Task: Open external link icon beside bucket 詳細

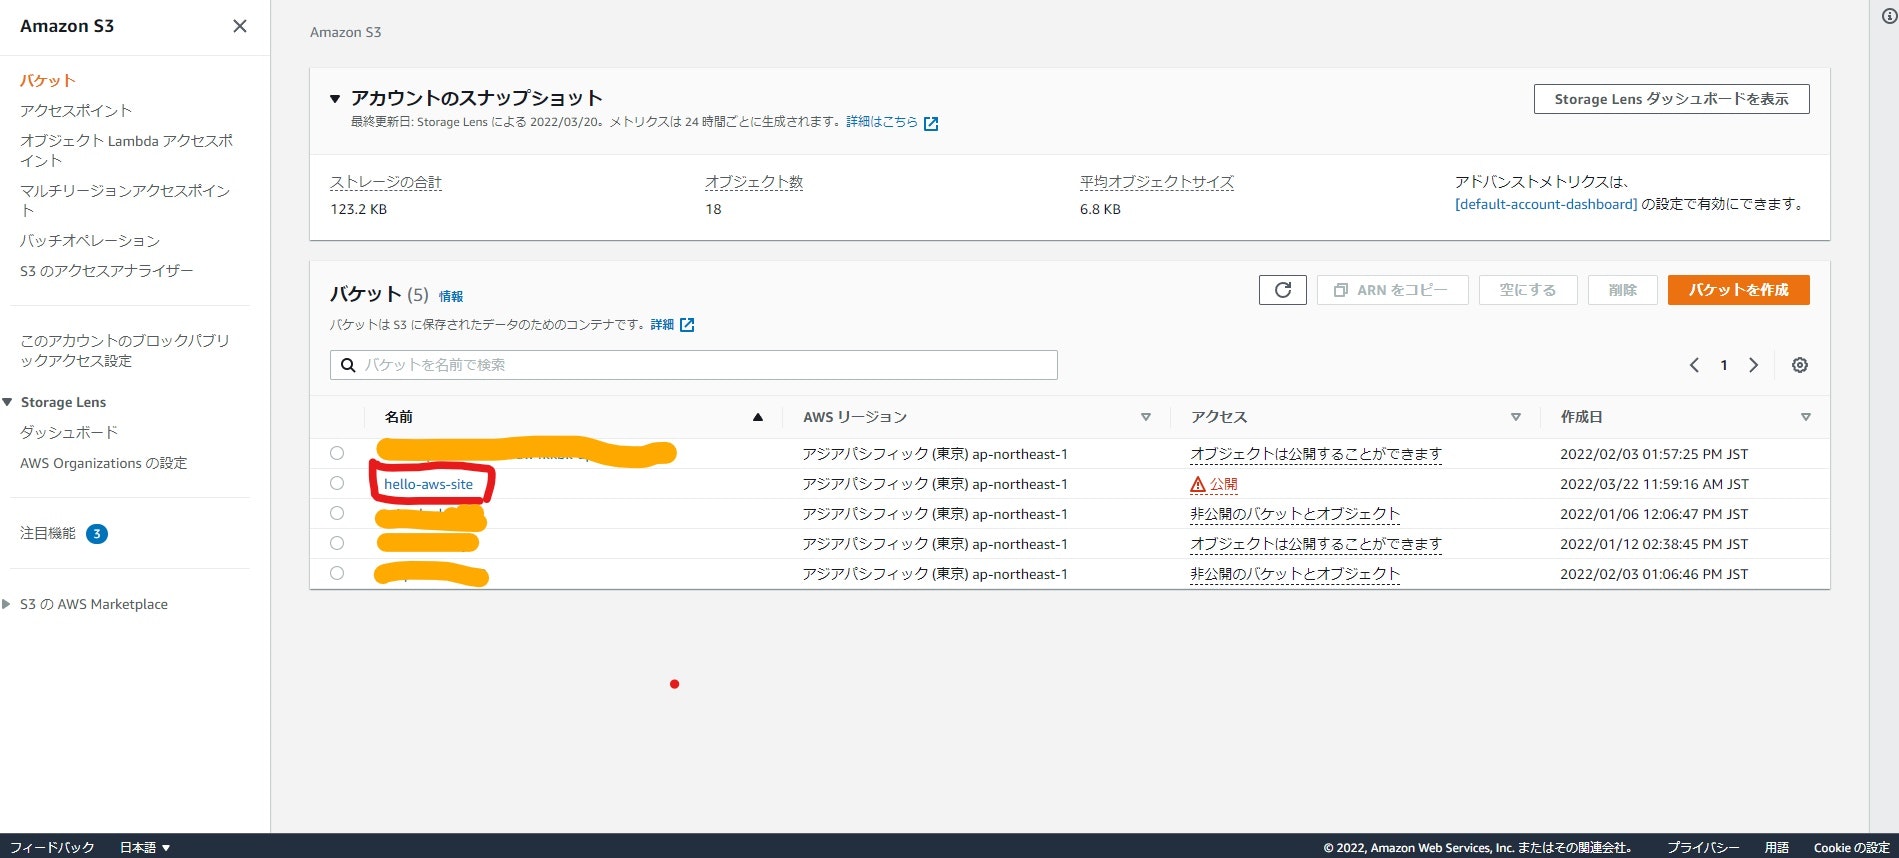Action: 687,325
